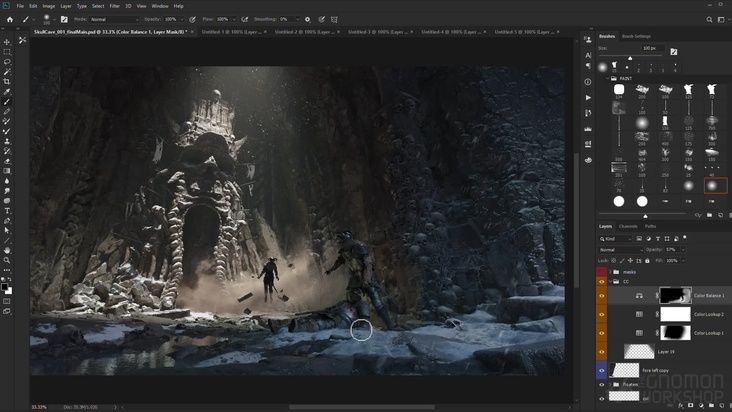Open smoothing options gear icon
The width and height of the screenshot is (732, 412).
point(308,20)
